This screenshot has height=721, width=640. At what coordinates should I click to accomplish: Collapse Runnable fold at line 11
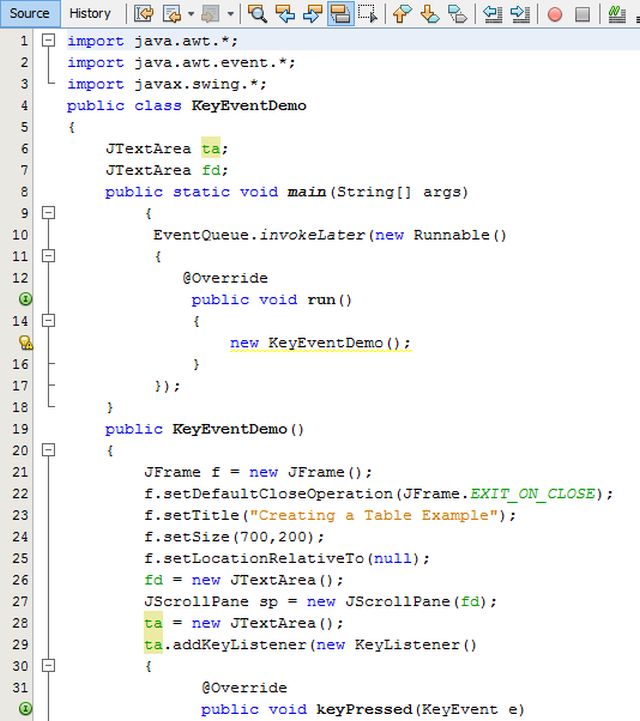[48, 256]
